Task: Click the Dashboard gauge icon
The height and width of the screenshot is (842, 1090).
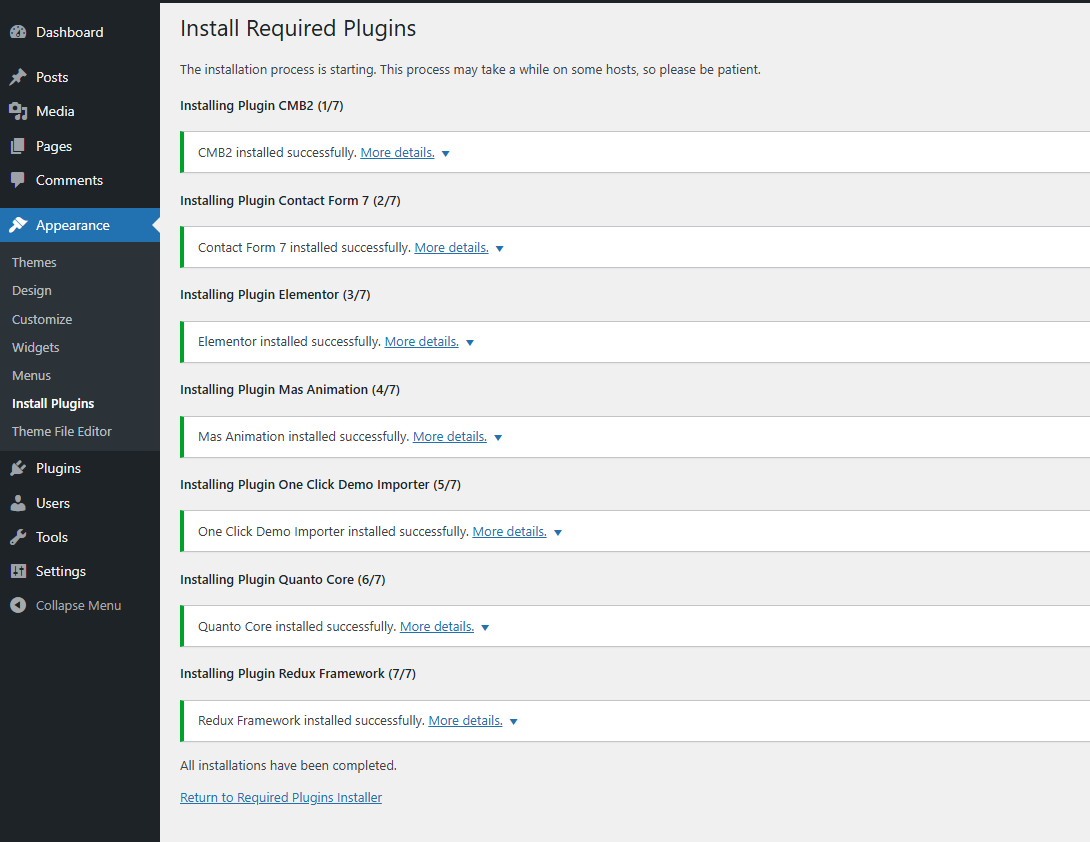Action: coord(18,32)
